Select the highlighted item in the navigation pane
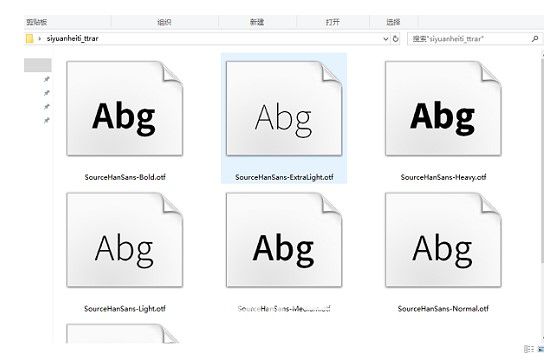The image size is (558, 361). pos(37,65)
